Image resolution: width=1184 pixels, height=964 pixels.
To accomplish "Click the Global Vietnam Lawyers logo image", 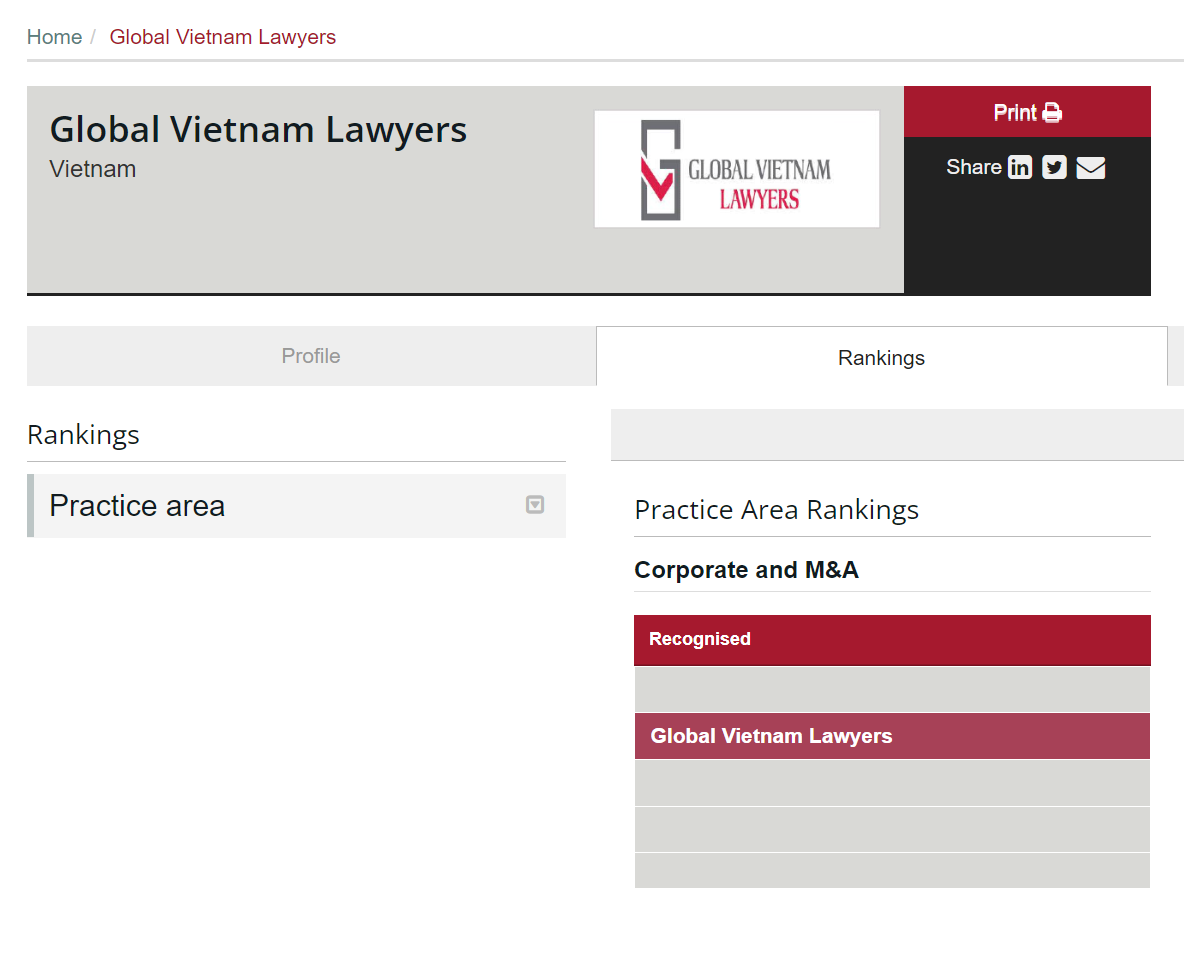I will pyautogui.click(x=736, y=169).
